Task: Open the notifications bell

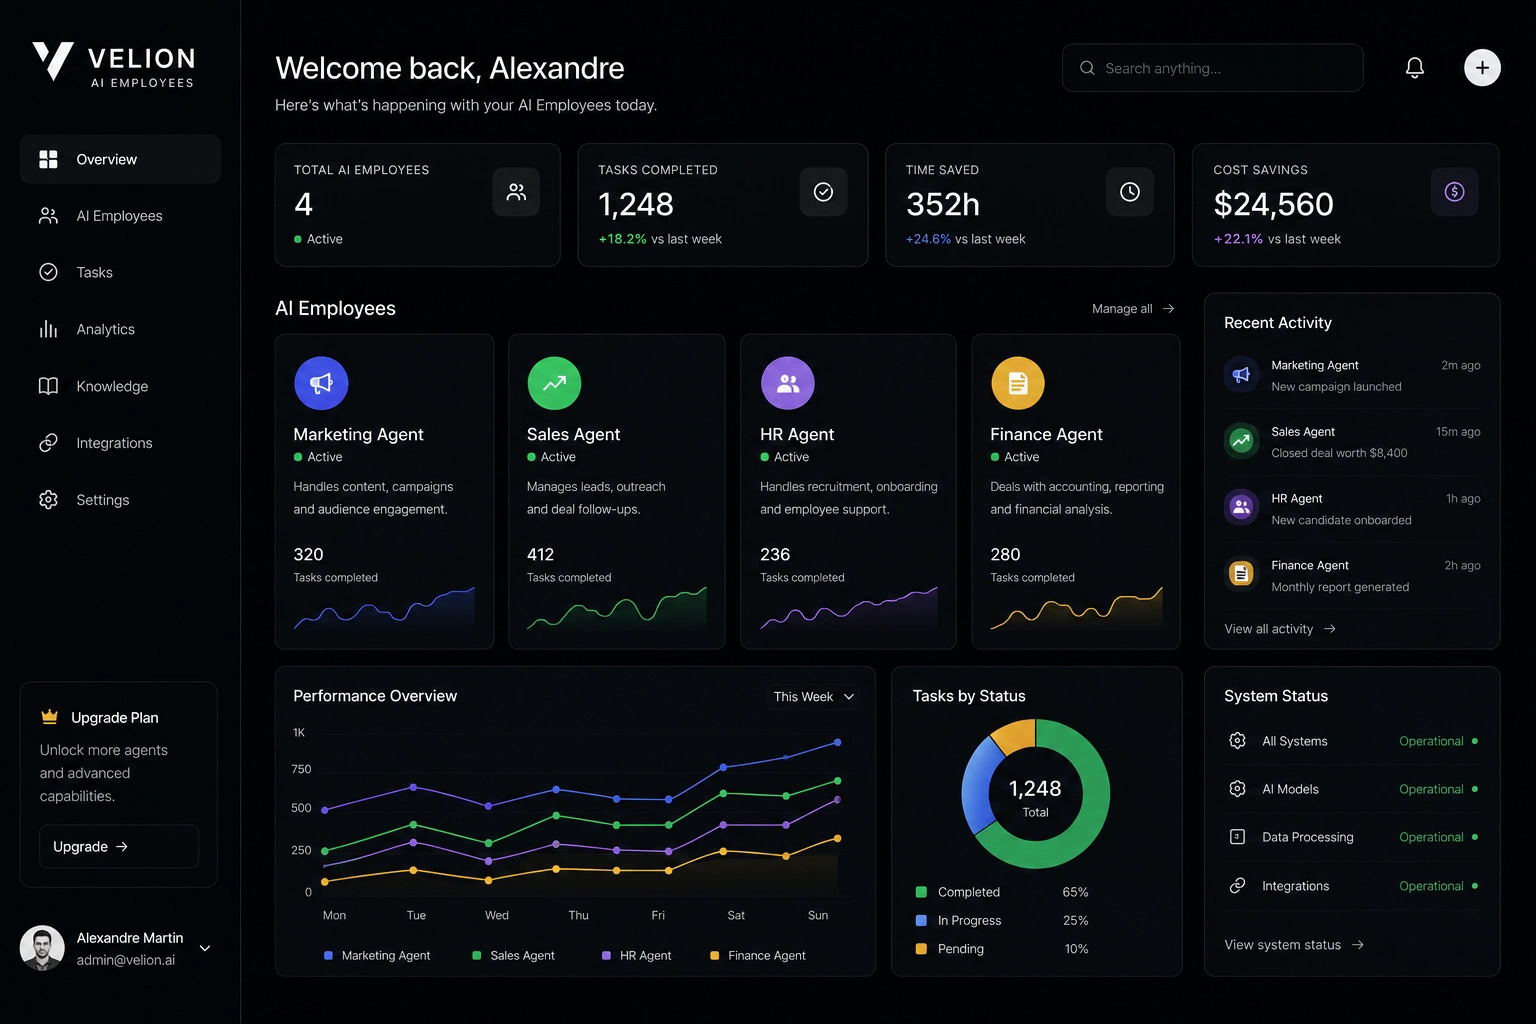Action: (x=1414, y=68)
